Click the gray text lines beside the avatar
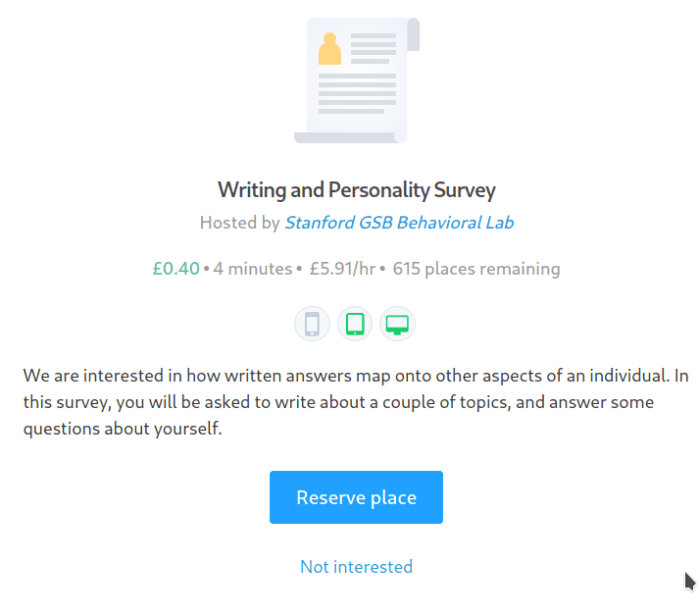The width and height of the screenshot is (700, 616). click(373, 48)
